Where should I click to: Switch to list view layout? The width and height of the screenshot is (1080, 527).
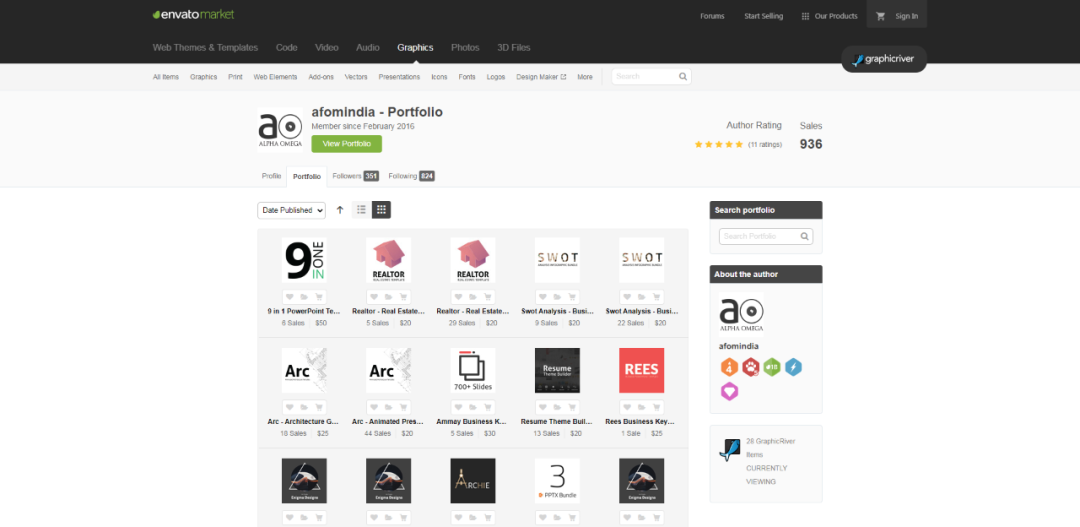[x=361, y=209]
